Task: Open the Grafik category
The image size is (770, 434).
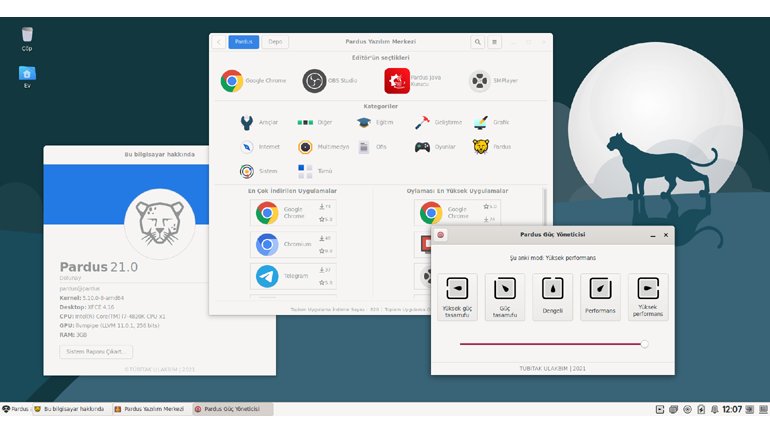Action: [481, 122]
